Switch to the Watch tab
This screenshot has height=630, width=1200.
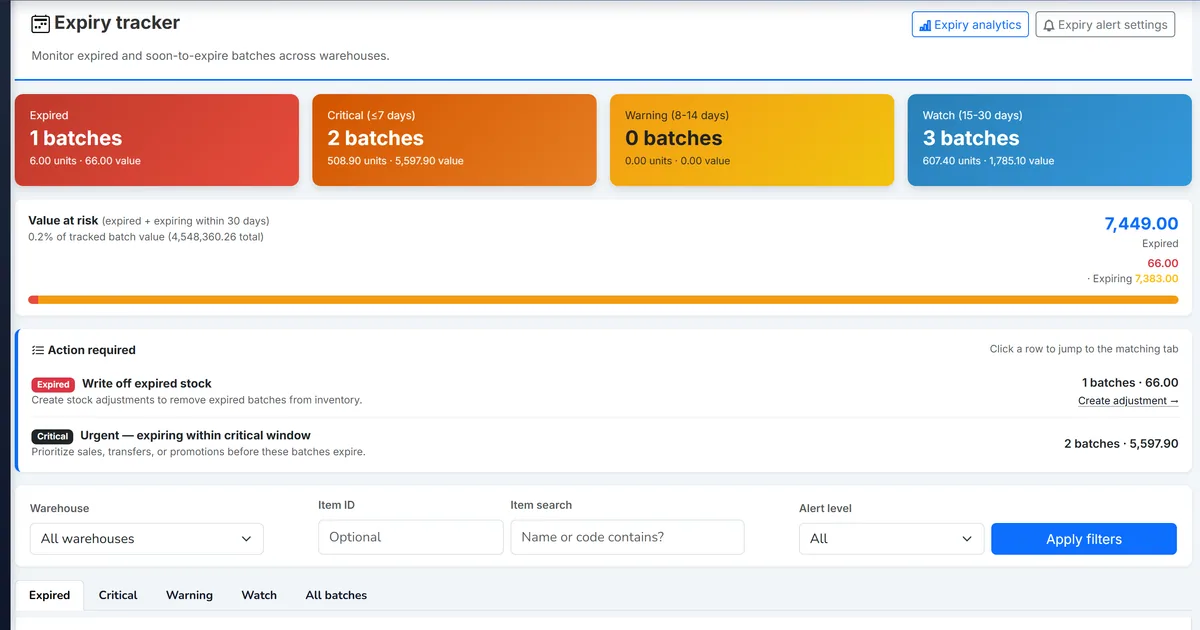(259, 595)
